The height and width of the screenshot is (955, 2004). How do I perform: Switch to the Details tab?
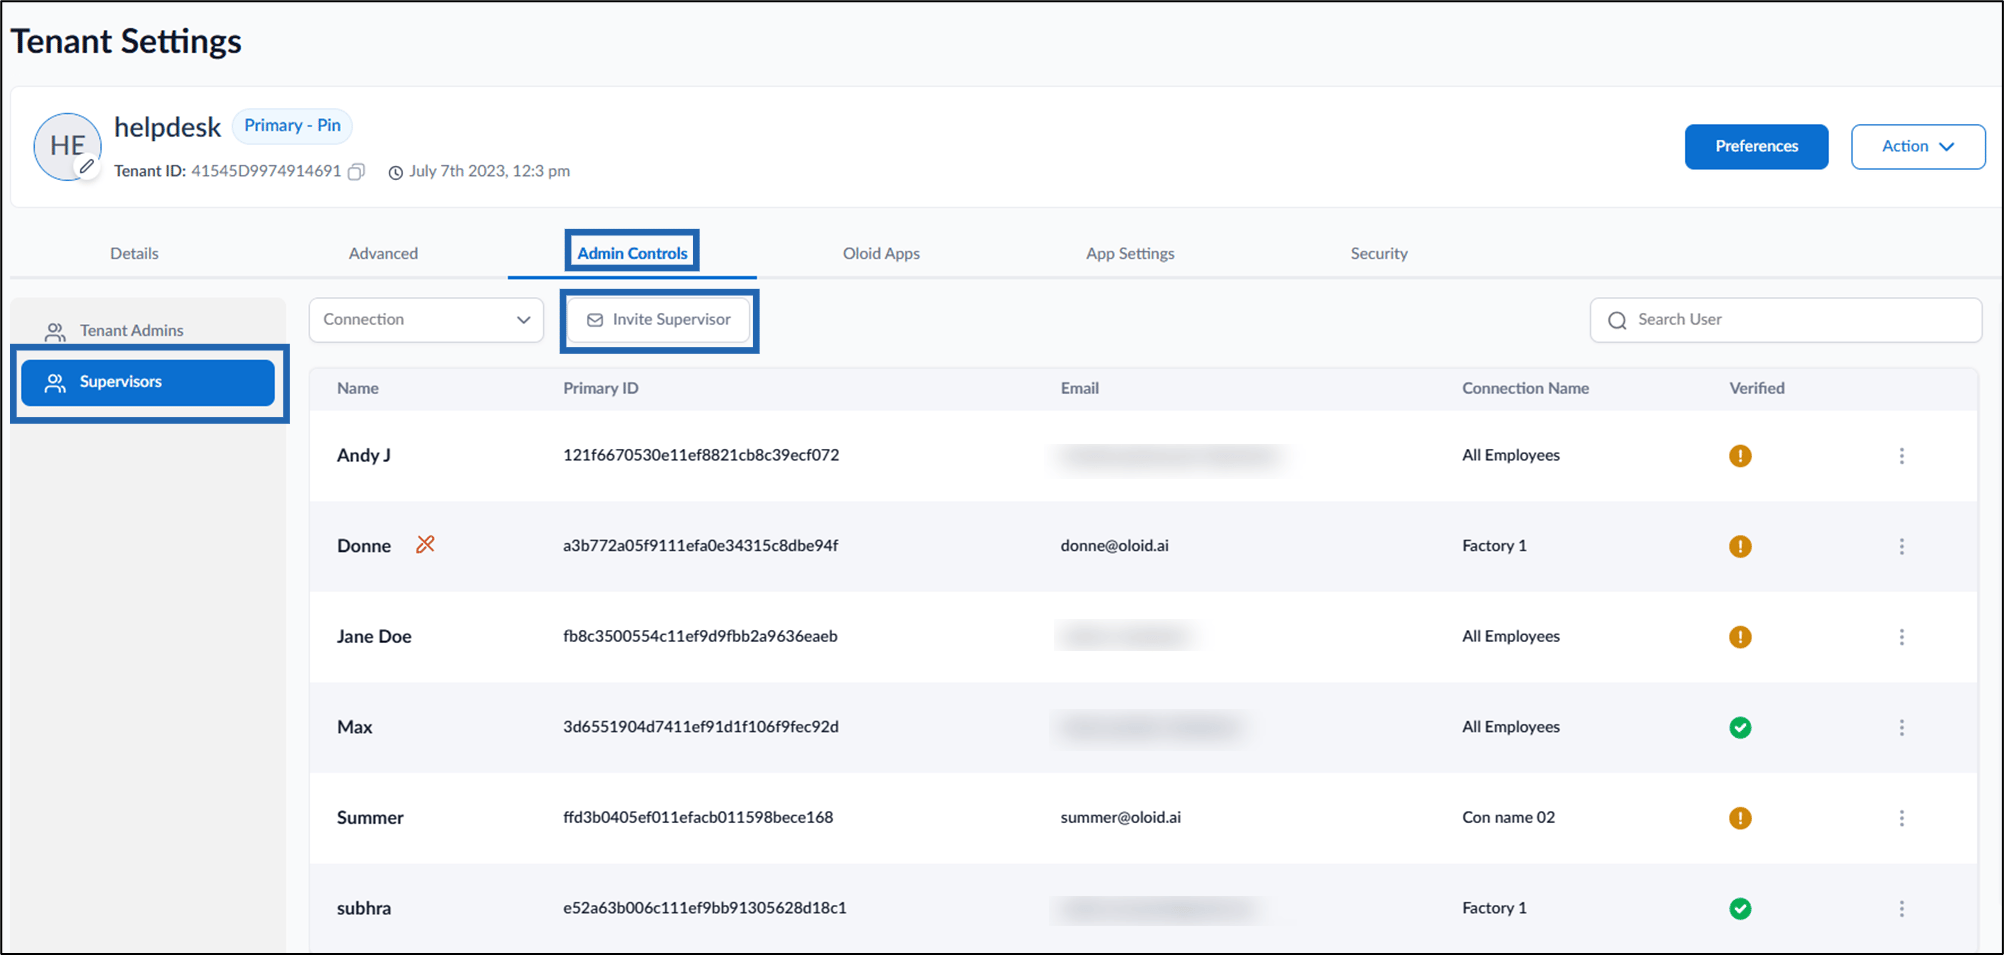(134, 253)
